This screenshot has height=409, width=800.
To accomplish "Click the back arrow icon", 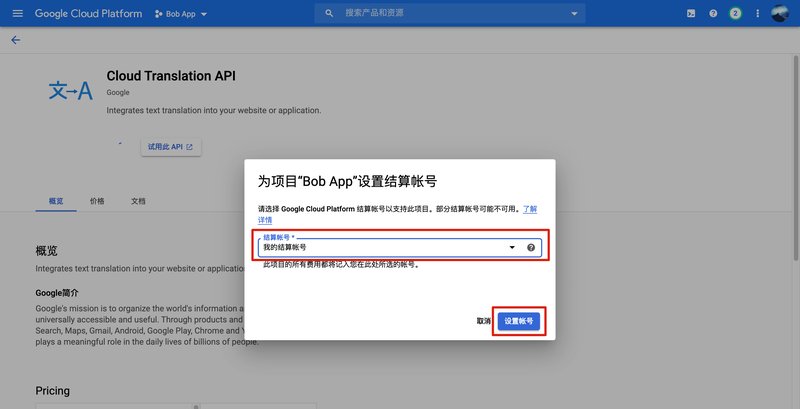I will (x=16, y=40).
